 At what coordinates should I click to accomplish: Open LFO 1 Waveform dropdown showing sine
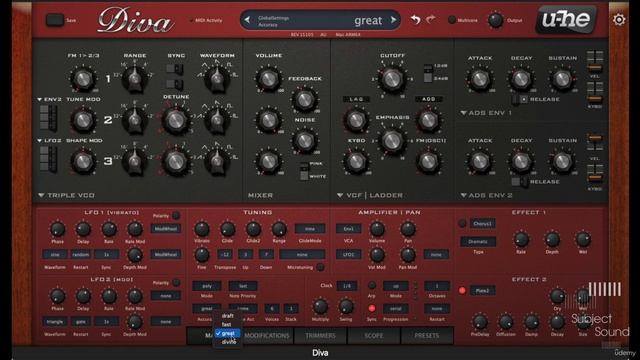[x=55, y=254]
